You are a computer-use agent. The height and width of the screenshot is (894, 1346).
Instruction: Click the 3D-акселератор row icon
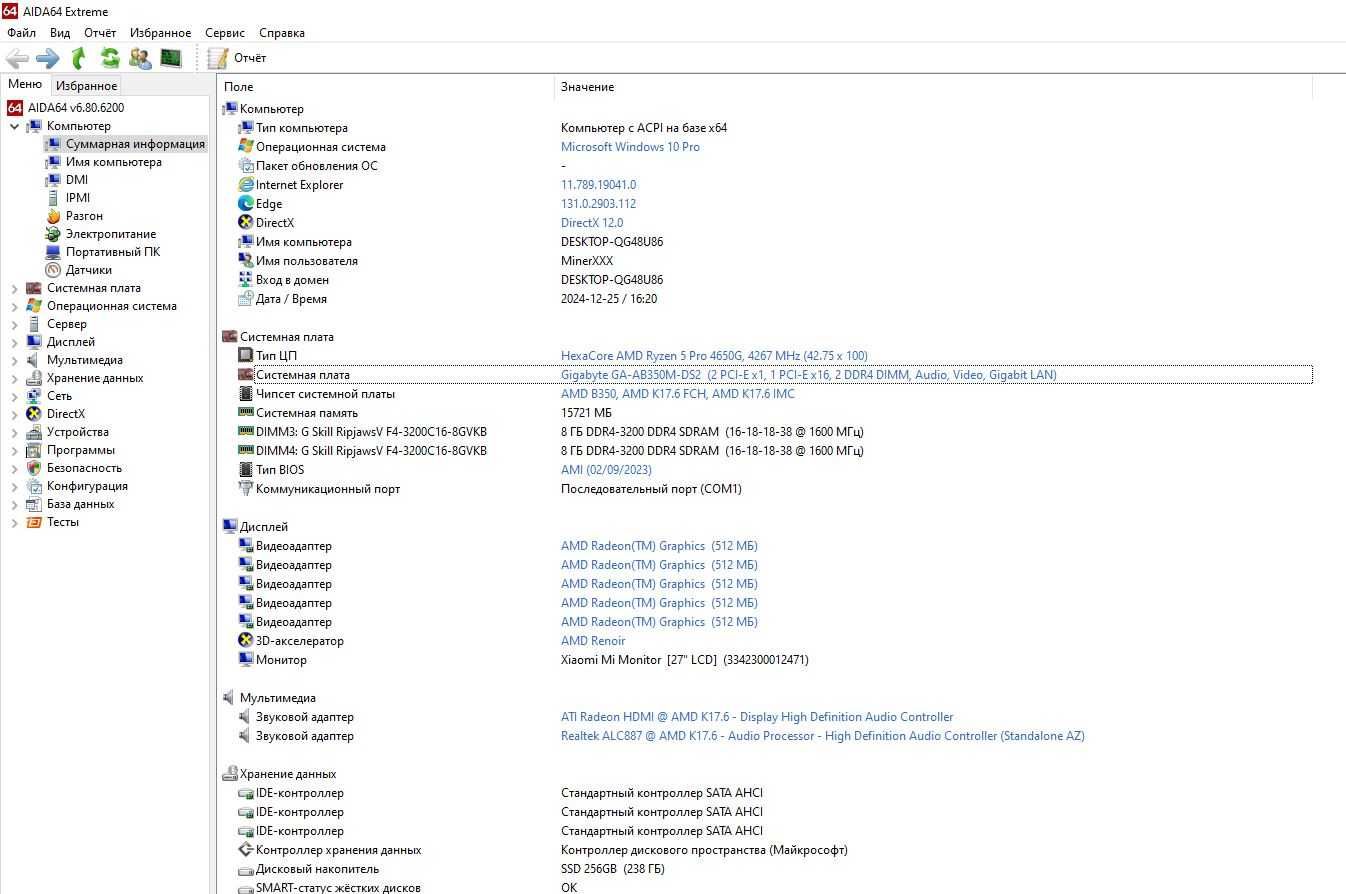pos(246,641)
